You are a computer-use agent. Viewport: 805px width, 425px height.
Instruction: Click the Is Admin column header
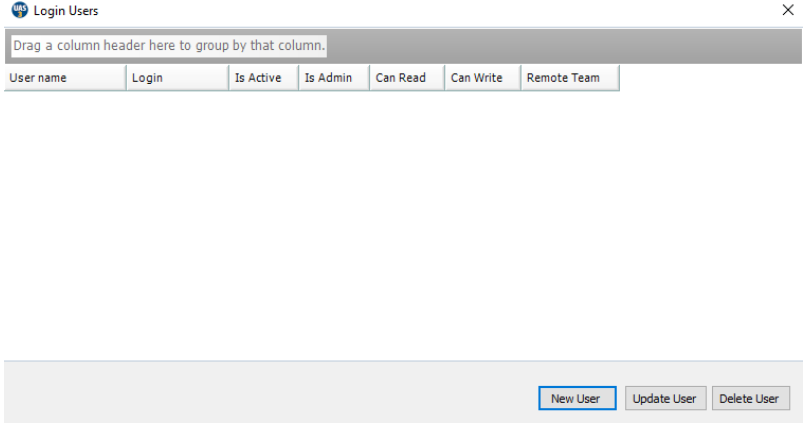(333, 78)
